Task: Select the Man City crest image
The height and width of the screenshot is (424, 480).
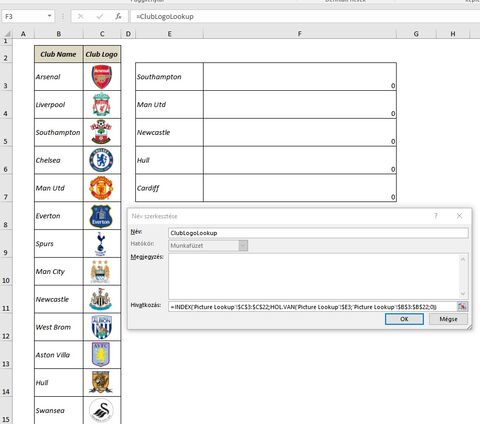Action: coord(101,271)
